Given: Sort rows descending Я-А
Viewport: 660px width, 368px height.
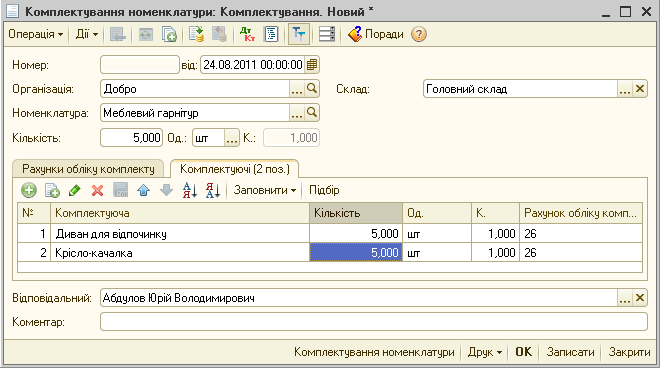Looking at the screenshot, I should pos(213,190).
